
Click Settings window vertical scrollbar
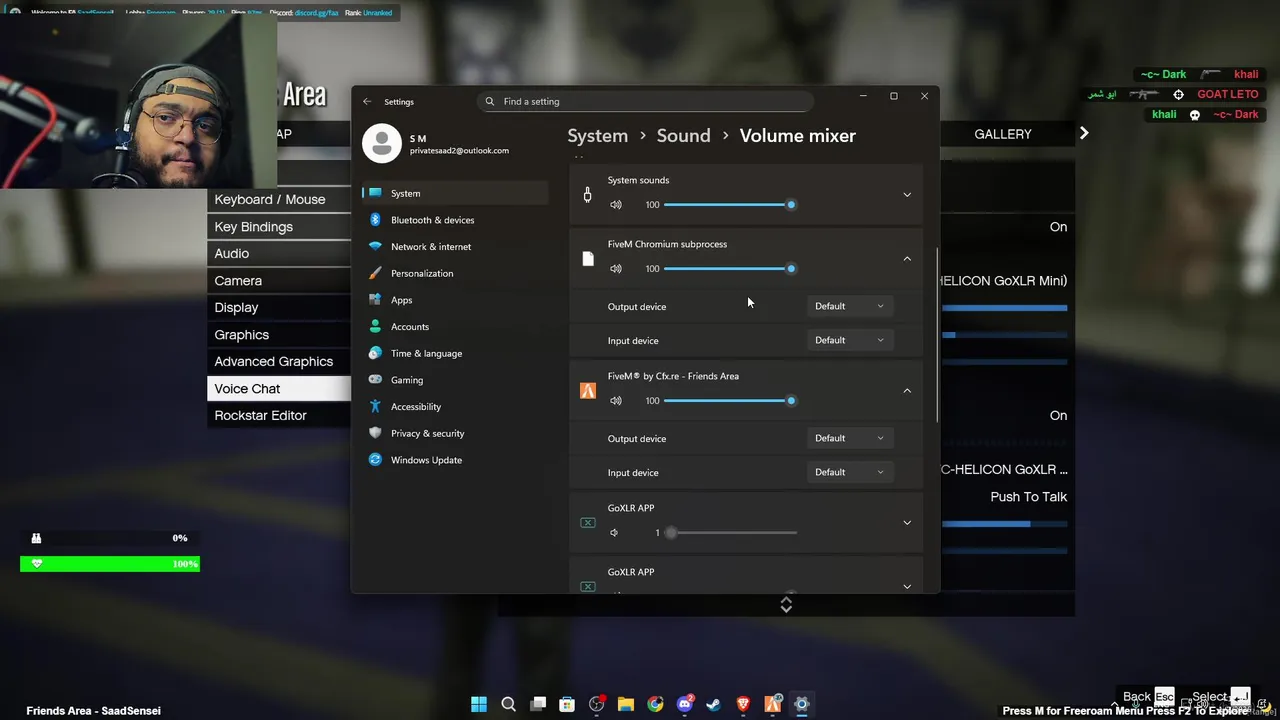937,335
